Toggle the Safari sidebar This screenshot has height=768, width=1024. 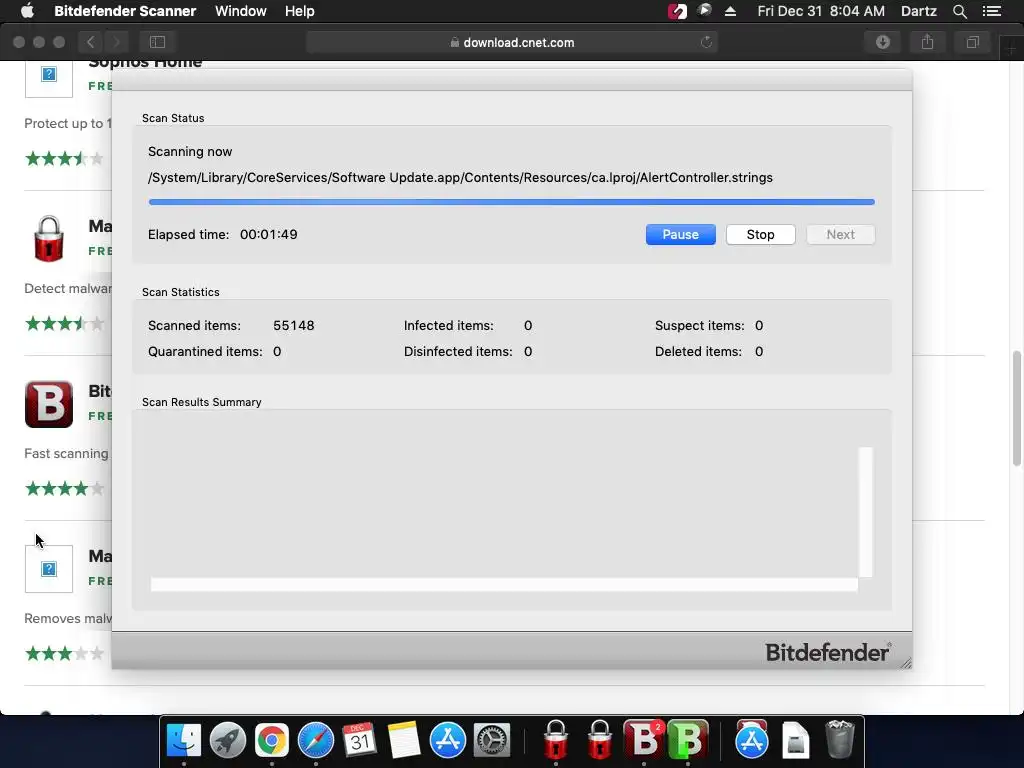[x=157, y=42]
